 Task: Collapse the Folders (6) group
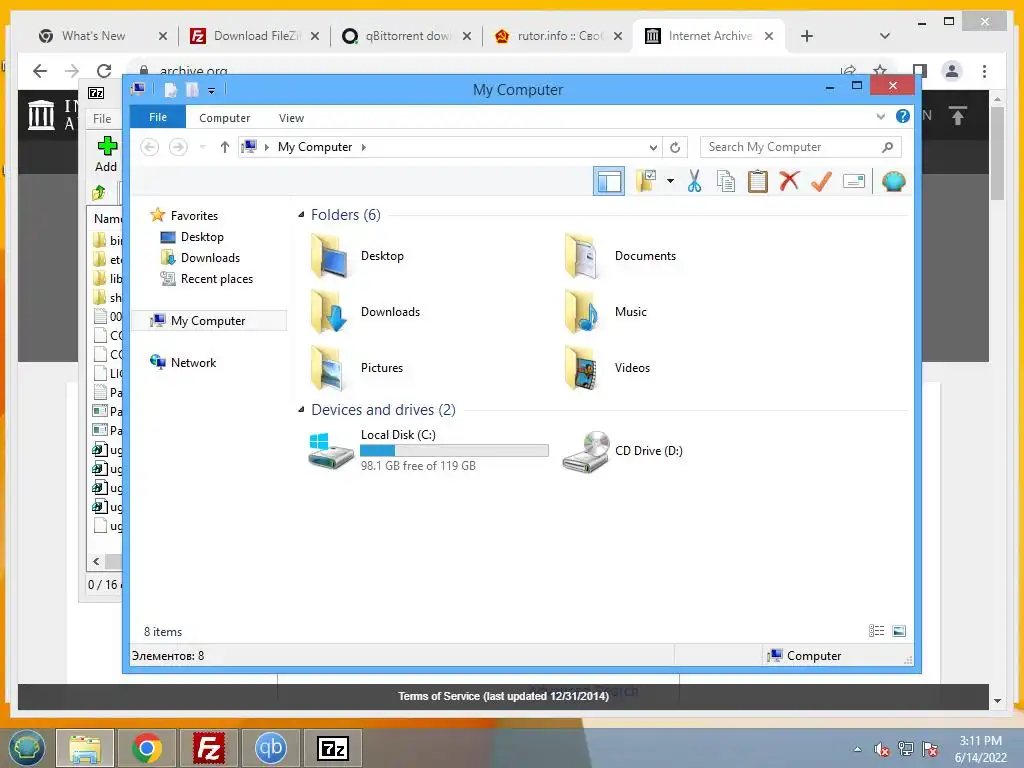(301, 215)
